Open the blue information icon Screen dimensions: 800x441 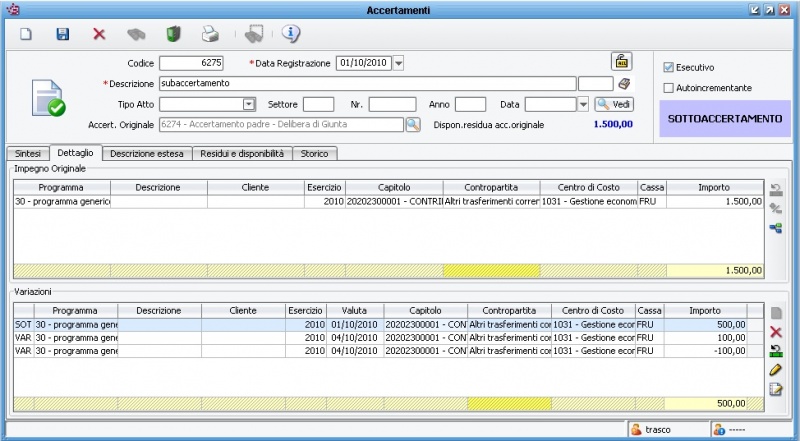291,34
